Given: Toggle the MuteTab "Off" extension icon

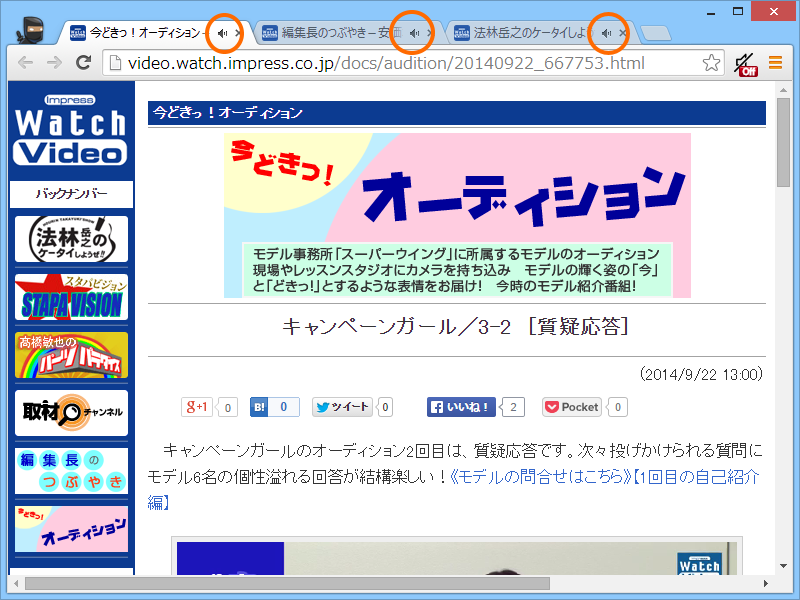Looking at the screenshot, I should coord(747,61).
